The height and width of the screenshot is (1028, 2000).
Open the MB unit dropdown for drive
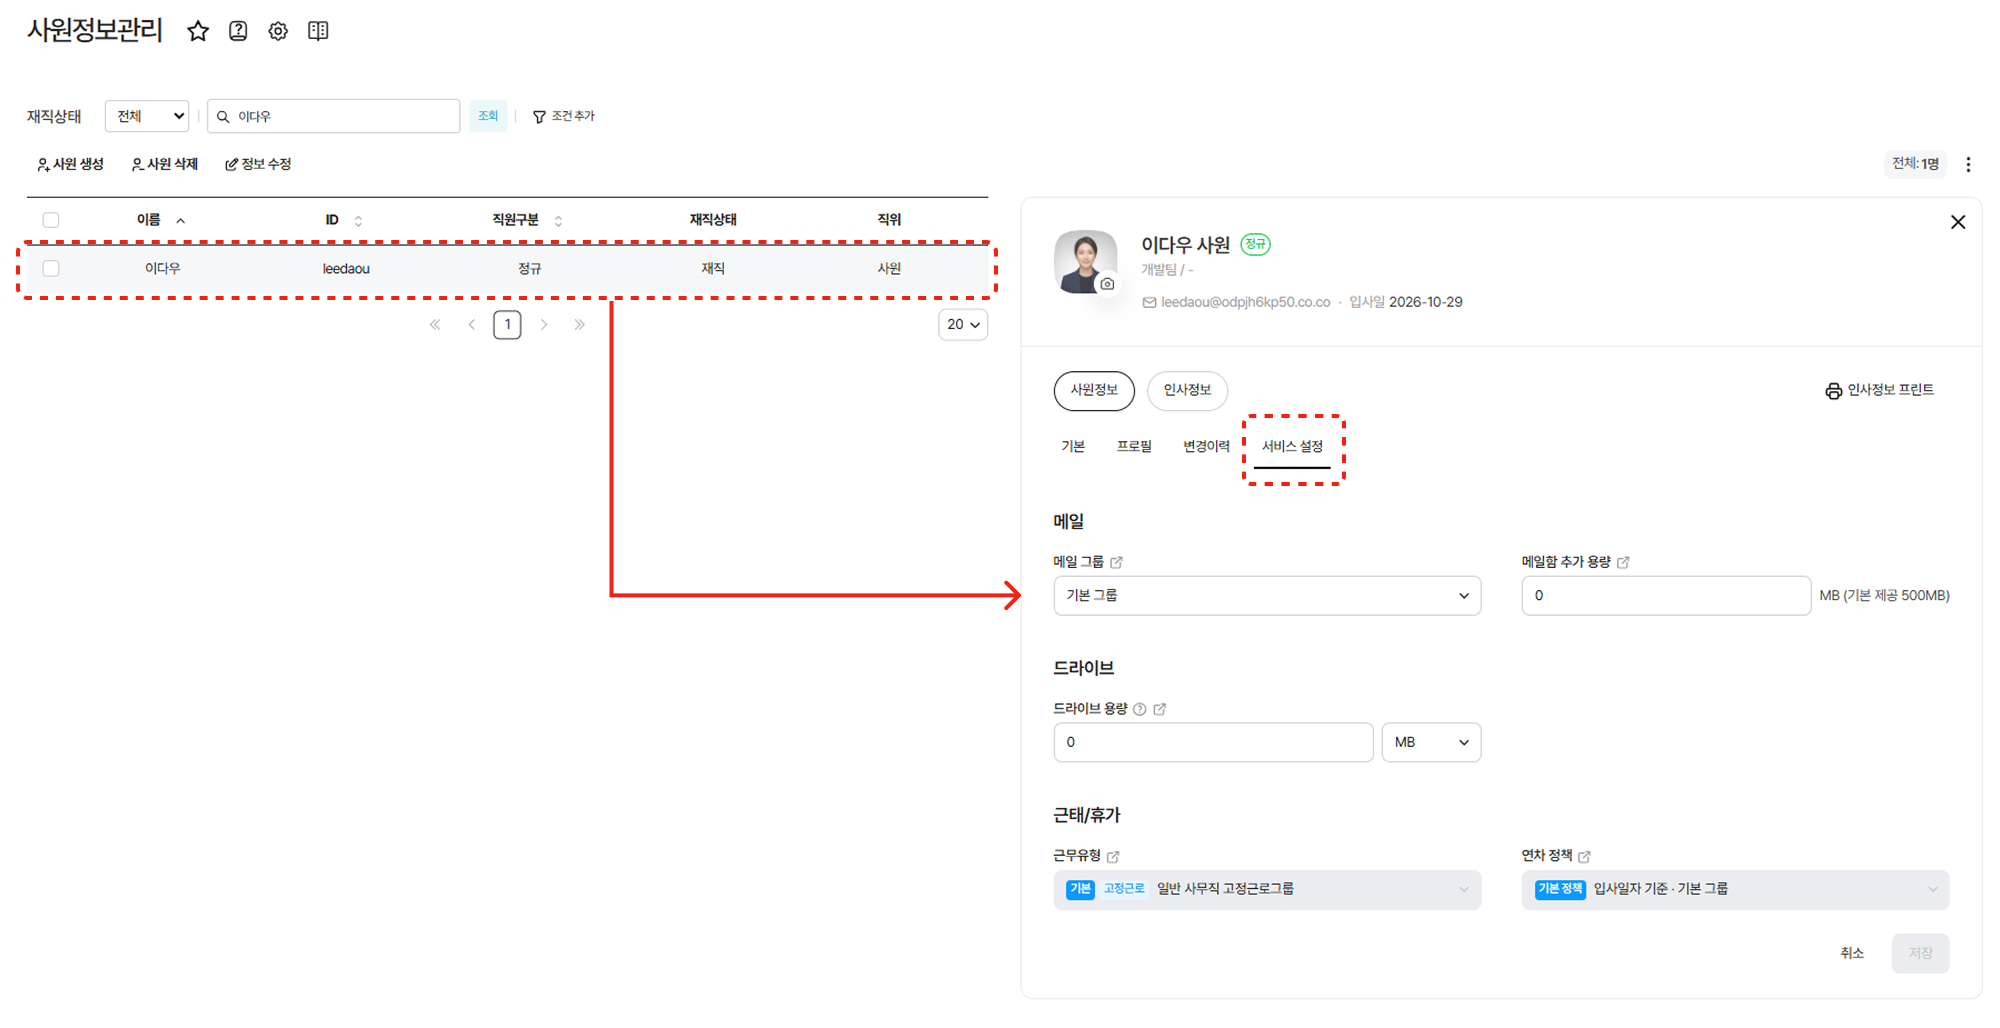click(x=1431, y=742)
